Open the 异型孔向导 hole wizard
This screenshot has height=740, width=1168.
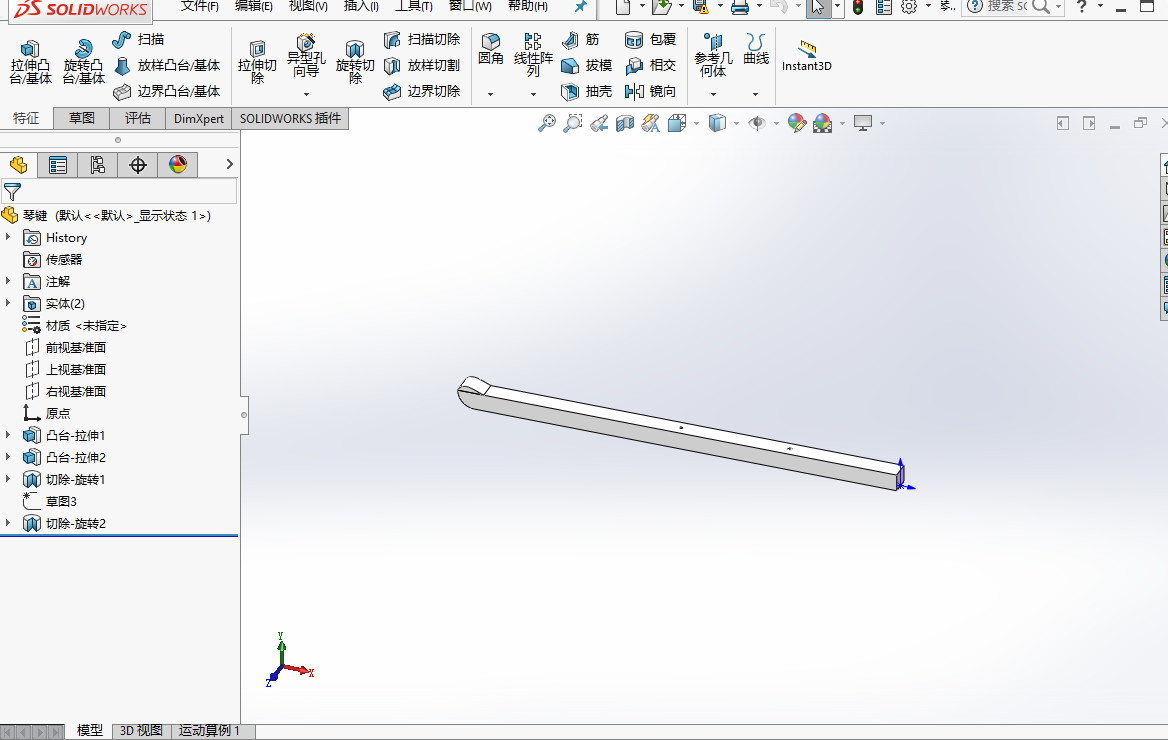pos(306,58)
